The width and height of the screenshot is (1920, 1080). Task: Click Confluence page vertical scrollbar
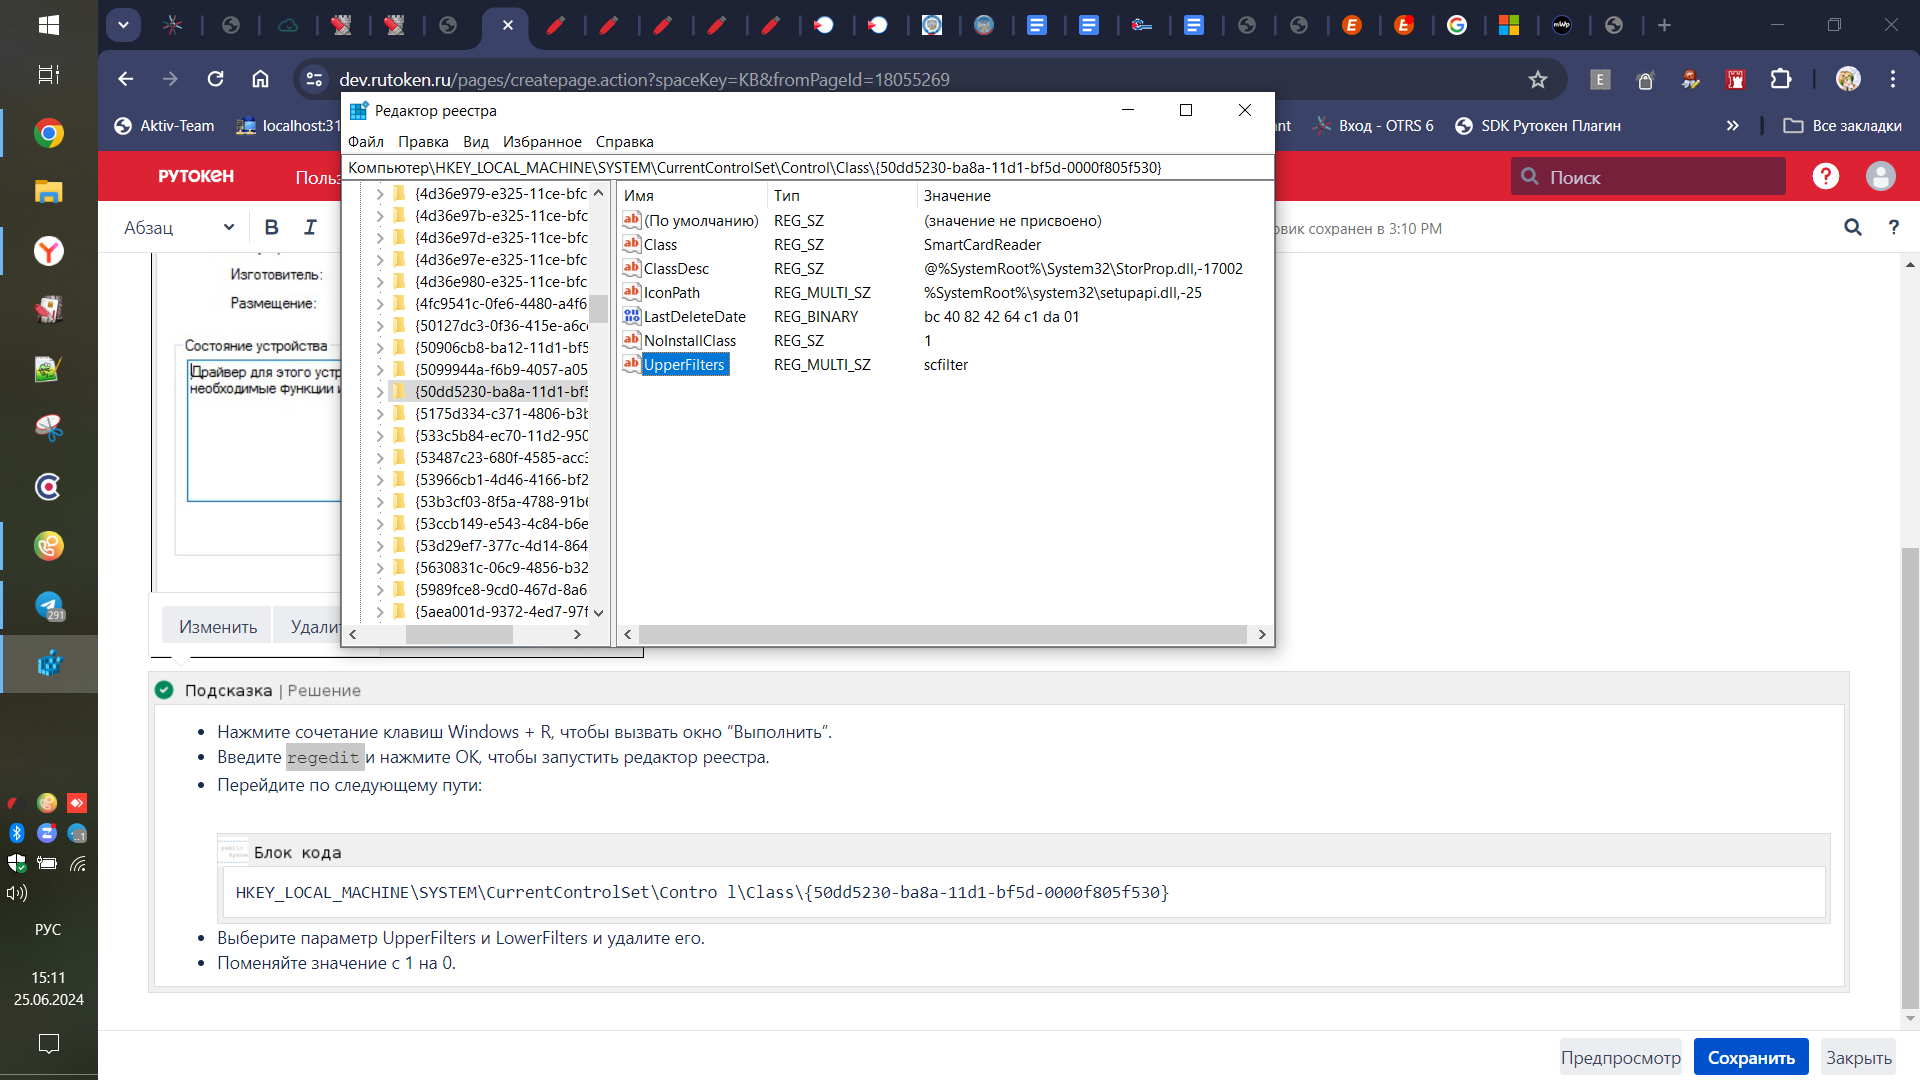point(1910,776)
